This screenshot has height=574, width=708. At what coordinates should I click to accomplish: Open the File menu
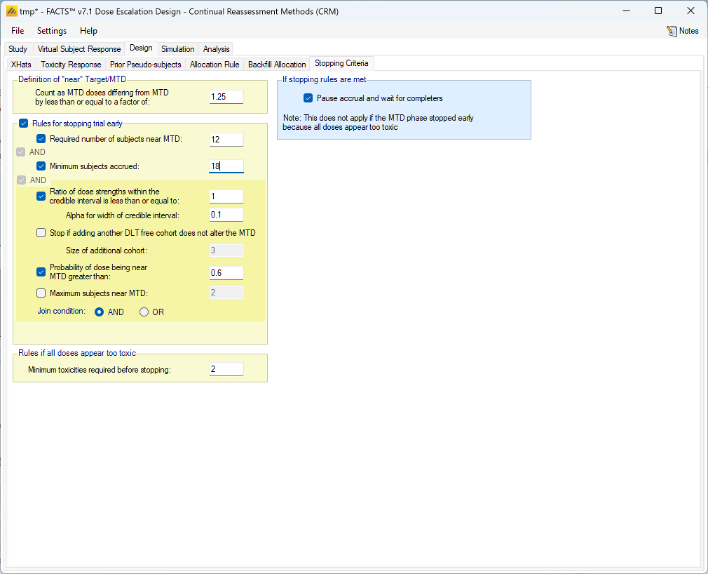18,31
